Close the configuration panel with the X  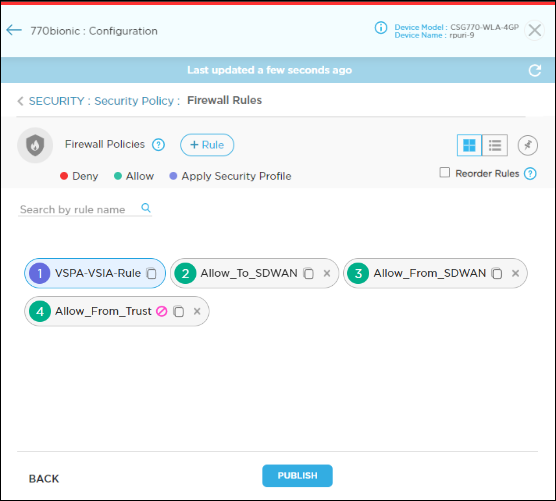coord(534,30)
